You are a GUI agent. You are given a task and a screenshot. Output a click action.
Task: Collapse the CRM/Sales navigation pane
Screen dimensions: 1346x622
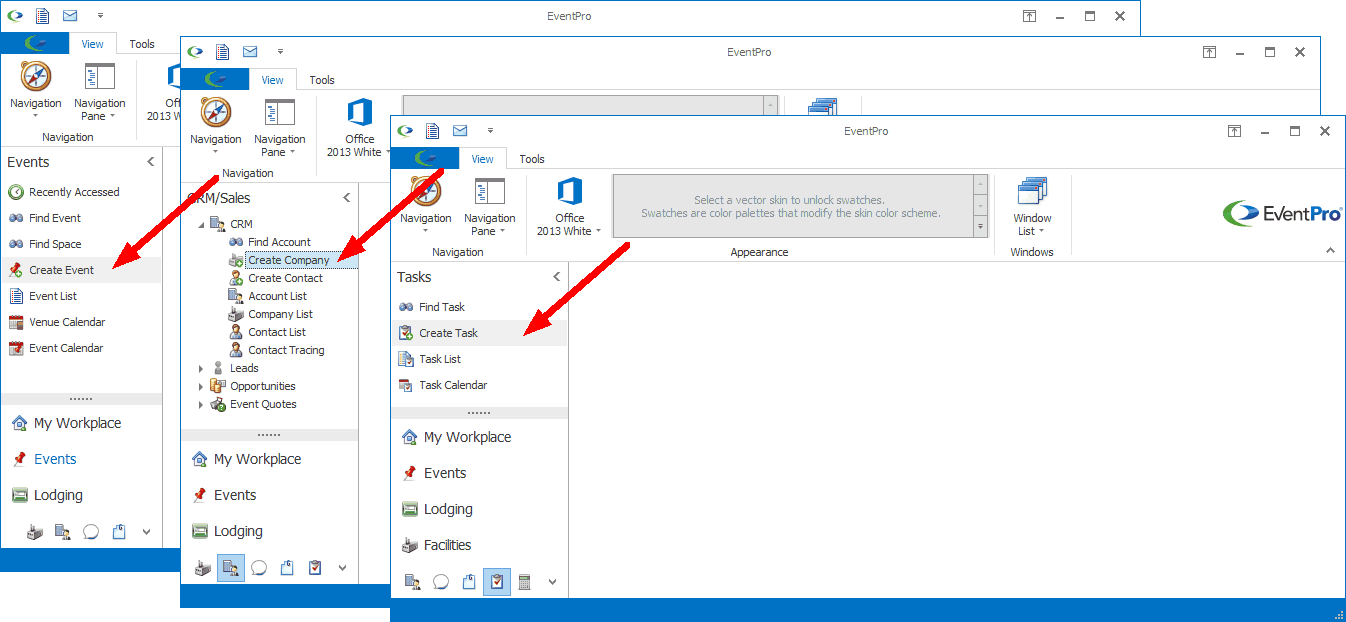[x=347, y=198]
